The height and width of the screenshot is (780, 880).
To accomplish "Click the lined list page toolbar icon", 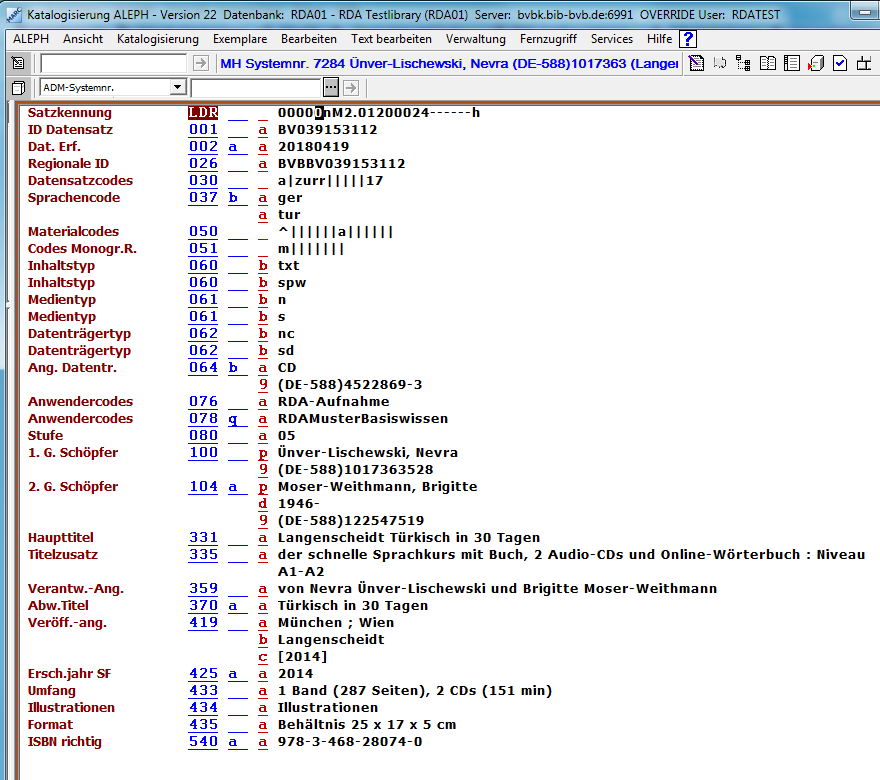I will click(x=792, y=63).
